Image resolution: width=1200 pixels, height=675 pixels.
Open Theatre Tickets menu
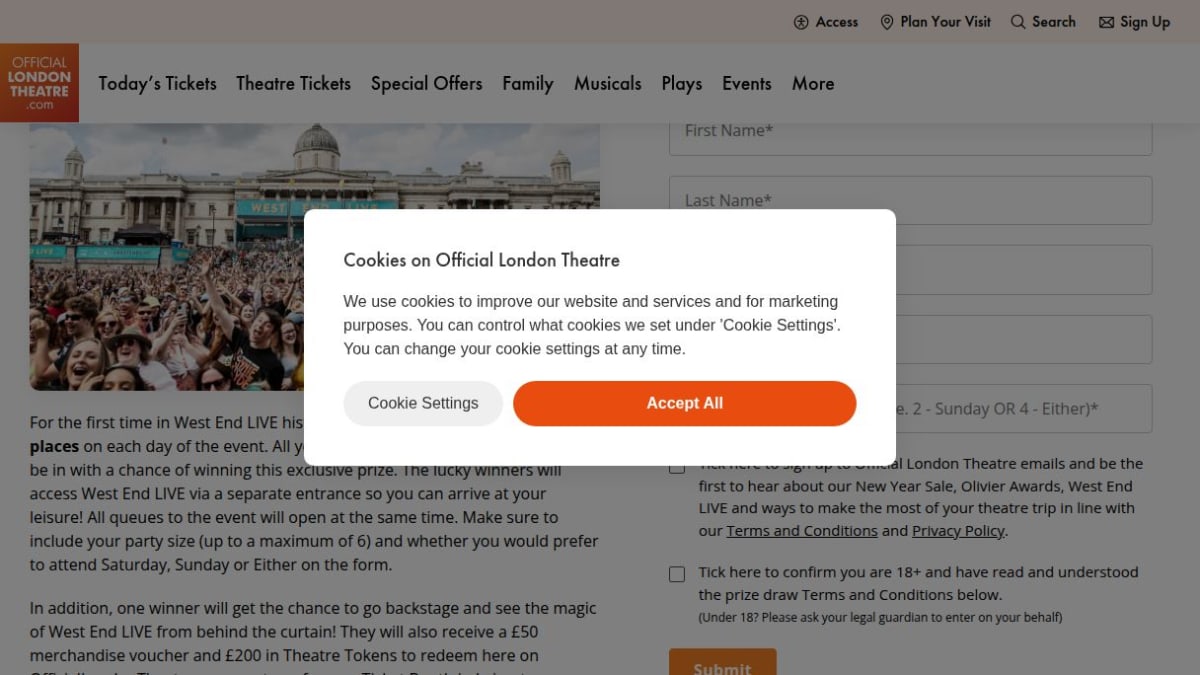pos(293,84)
